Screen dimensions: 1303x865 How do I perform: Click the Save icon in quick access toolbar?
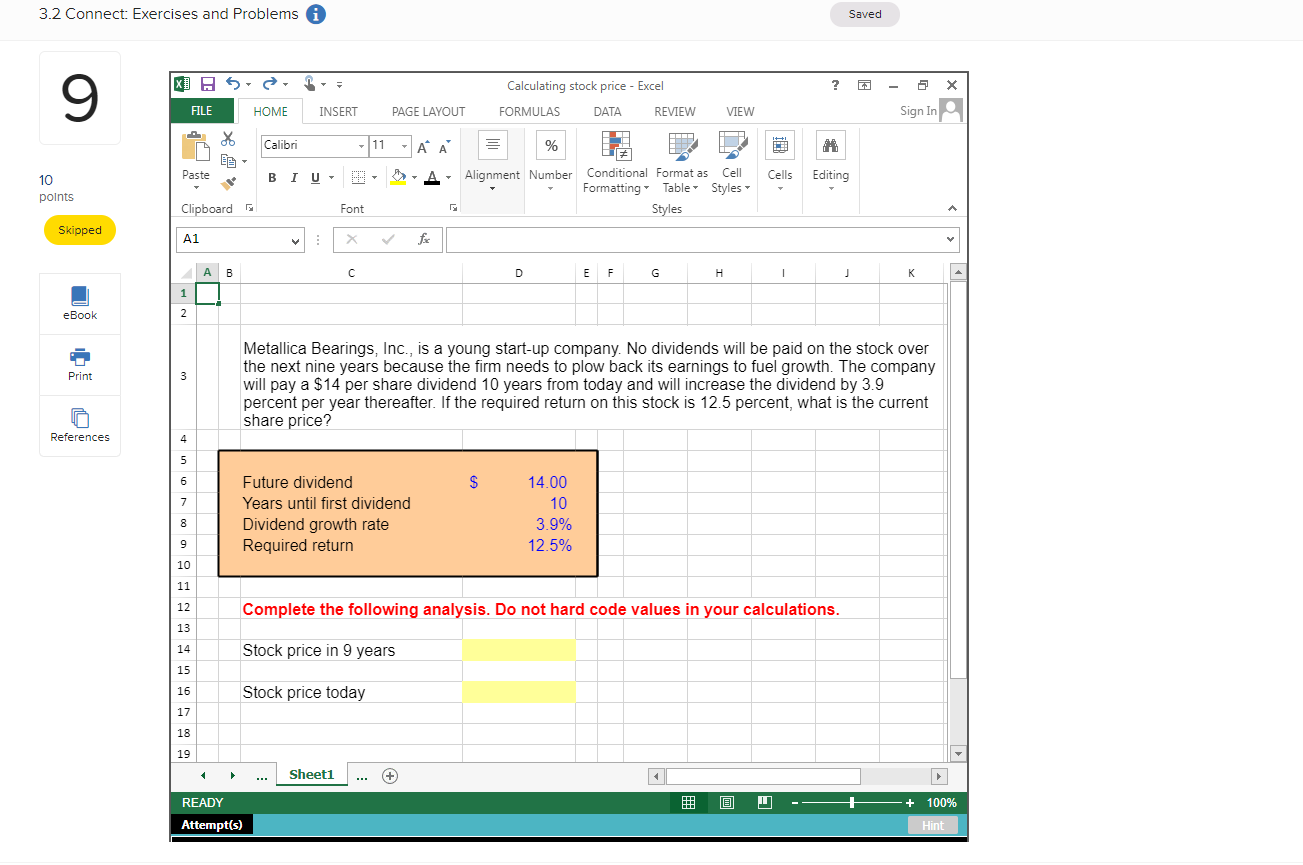pos(208,85)
